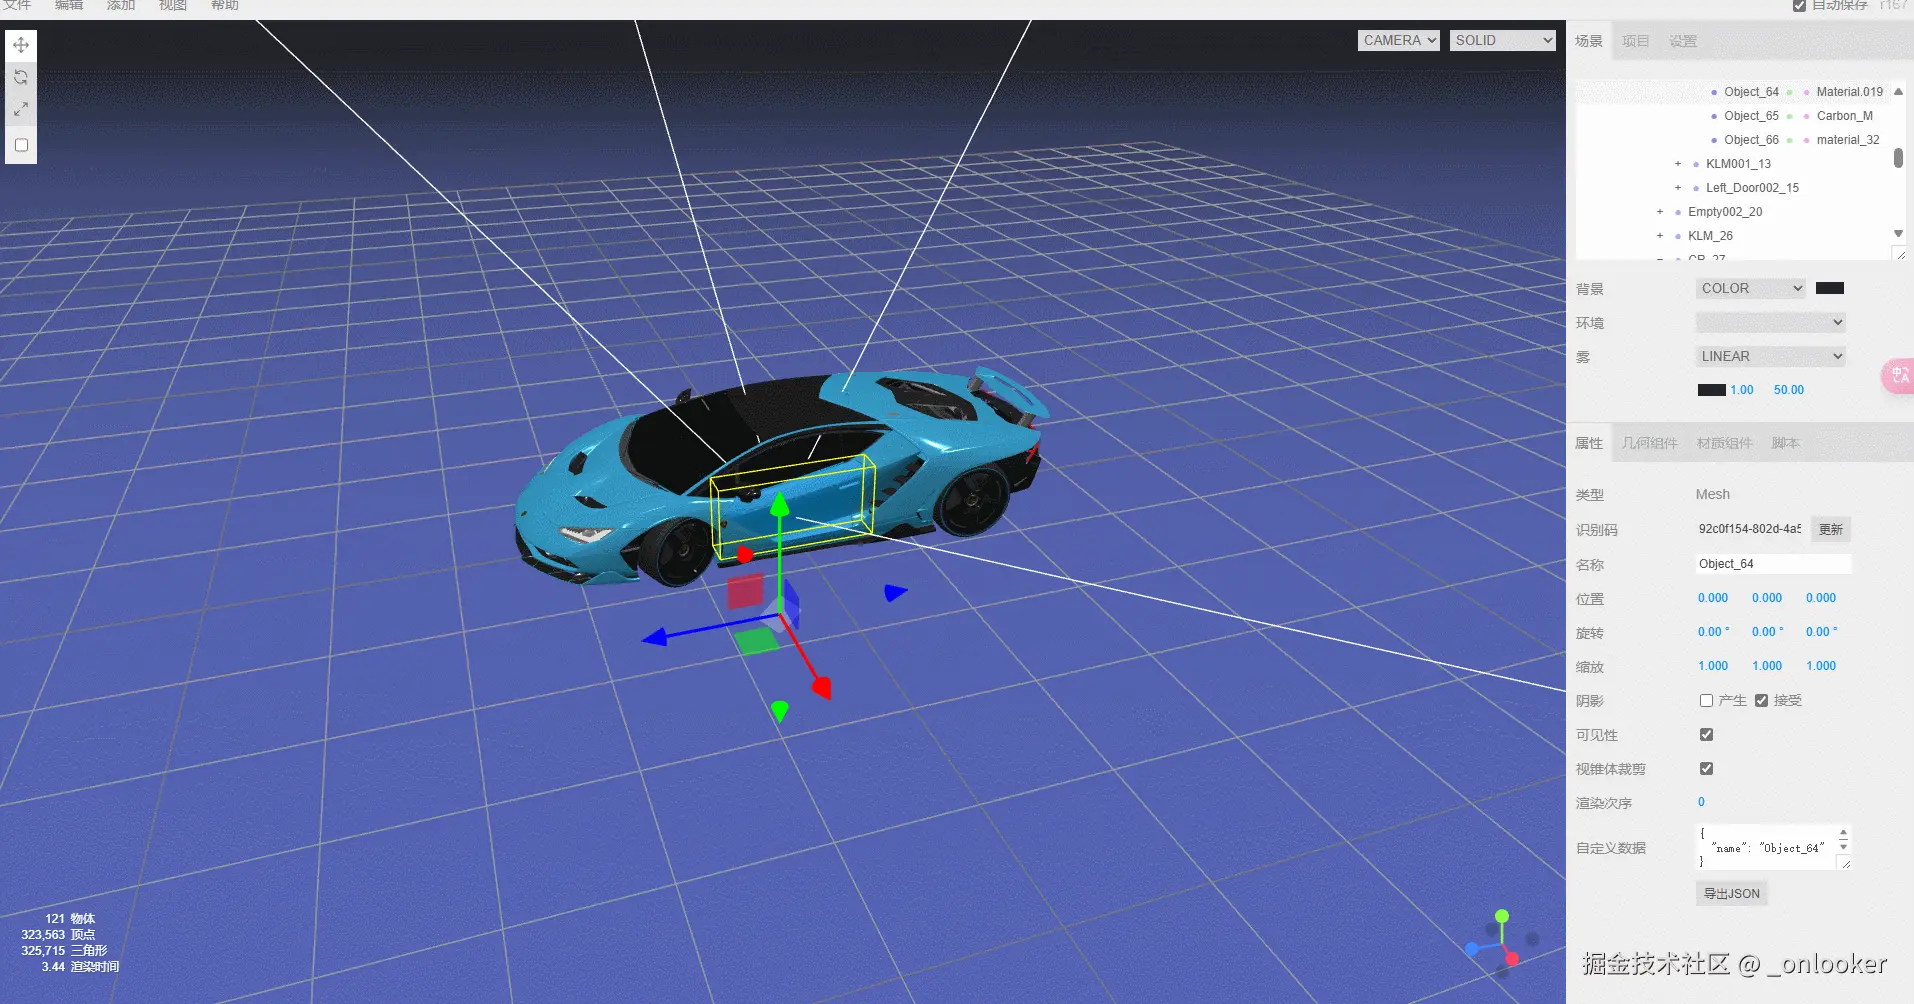
Task: Click the green geometry dot of Object_66
Action: [x=1790, y=140]
